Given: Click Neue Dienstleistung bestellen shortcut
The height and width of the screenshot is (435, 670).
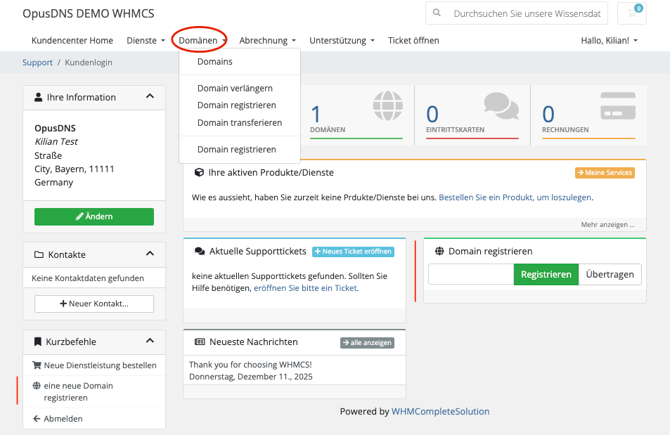Looking at the screenshot, I should [94, 365].
